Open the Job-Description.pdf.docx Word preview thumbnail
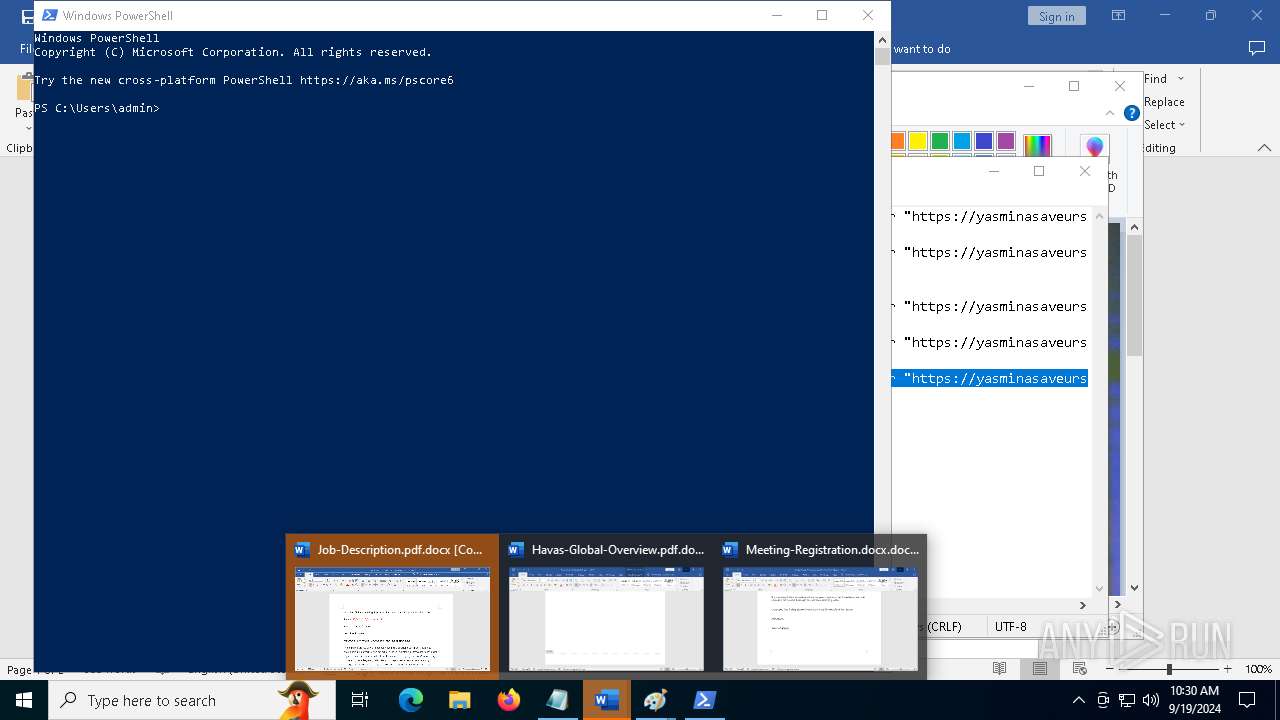The width and height of the screenshot is (1280, 720). pos(392,606)
